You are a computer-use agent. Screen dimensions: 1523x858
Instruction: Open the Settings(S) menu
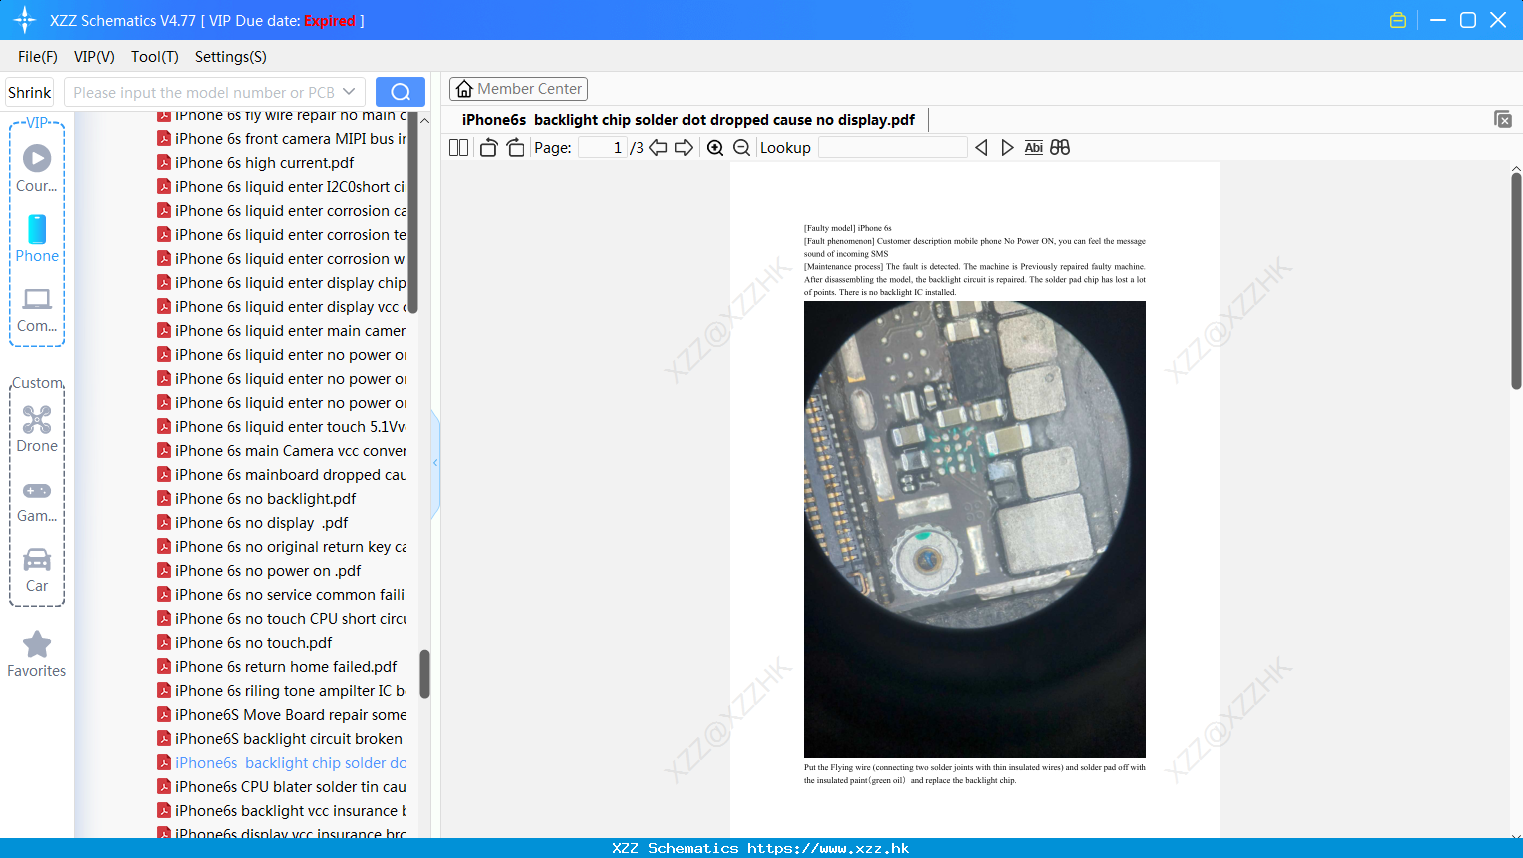pyautogui.click(x=231, y=57)
